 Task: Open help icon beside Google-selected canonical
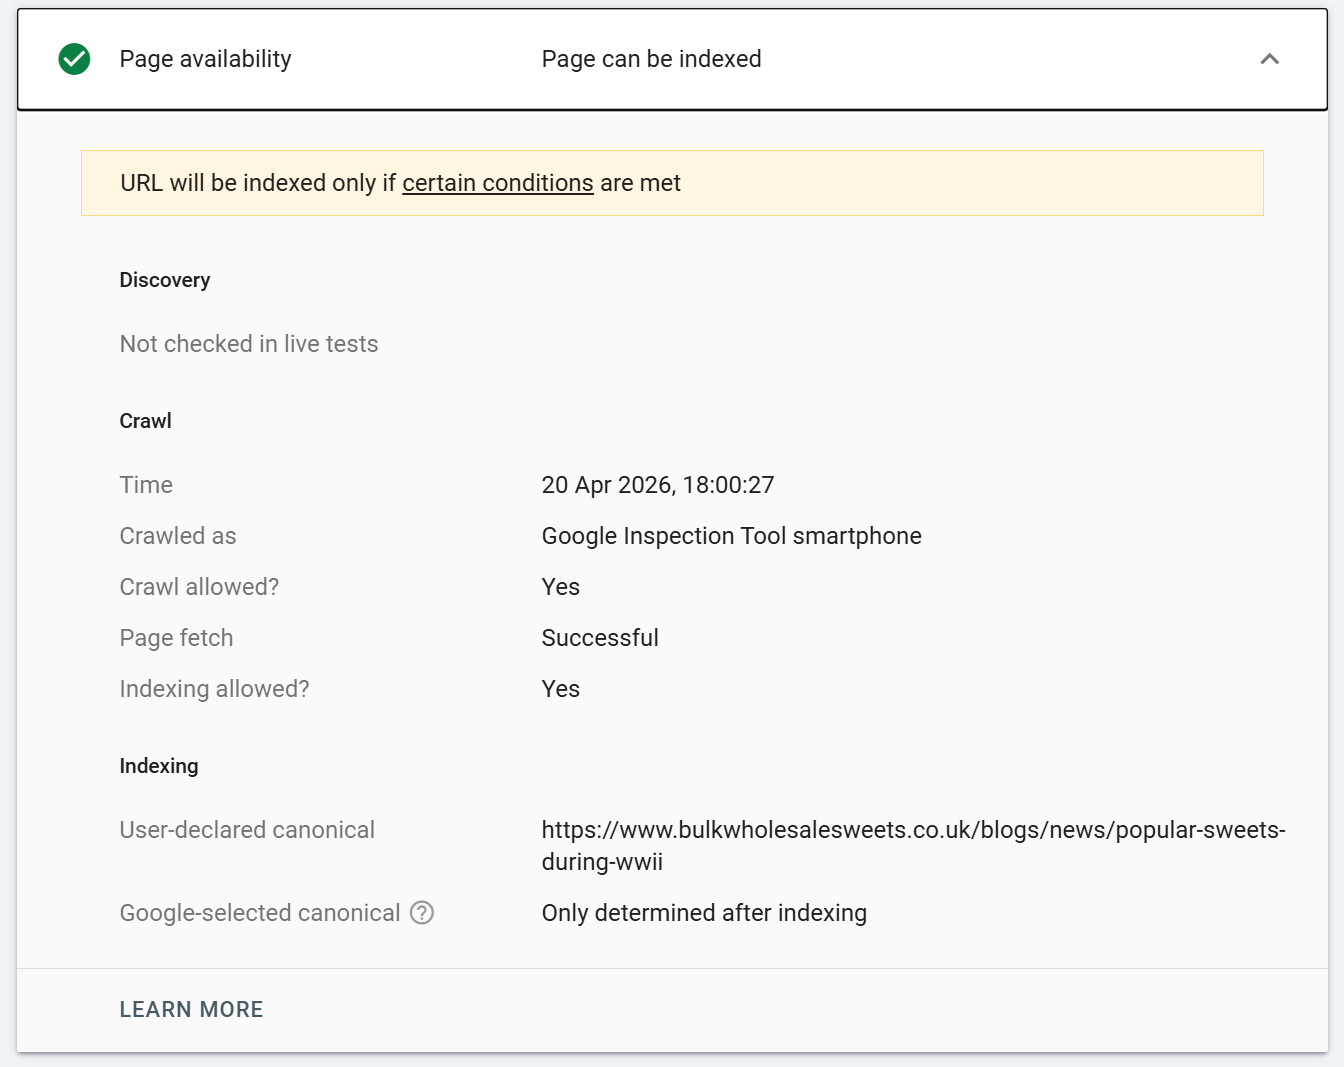[422, 913]
